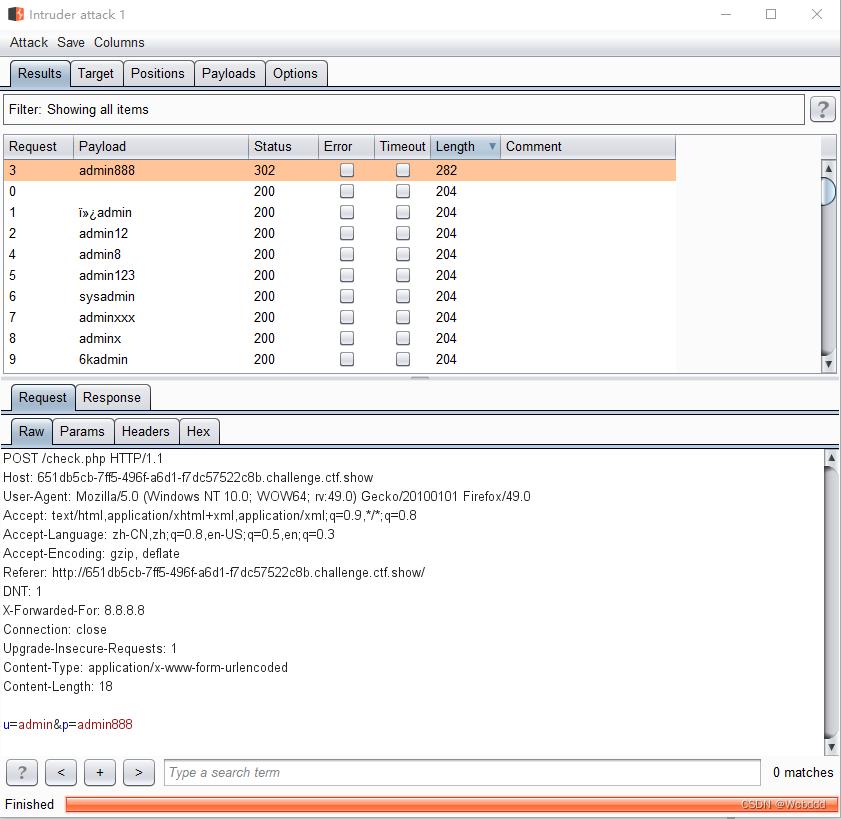The width and height of the screenshot is (841, 819).
Task: Open the Save menu
Action: point(71,42)
